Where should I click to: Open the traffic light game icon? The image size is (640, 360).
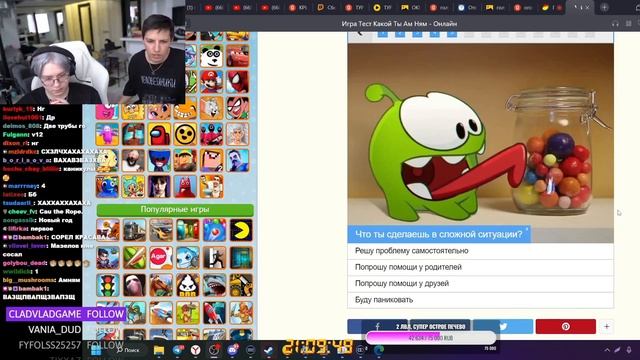(x=108, y=285)
